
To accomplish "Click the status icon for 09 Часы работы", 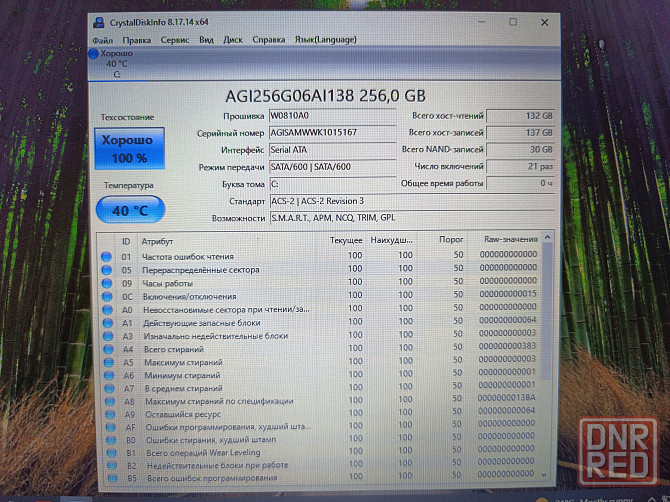I will coord(107,283).
